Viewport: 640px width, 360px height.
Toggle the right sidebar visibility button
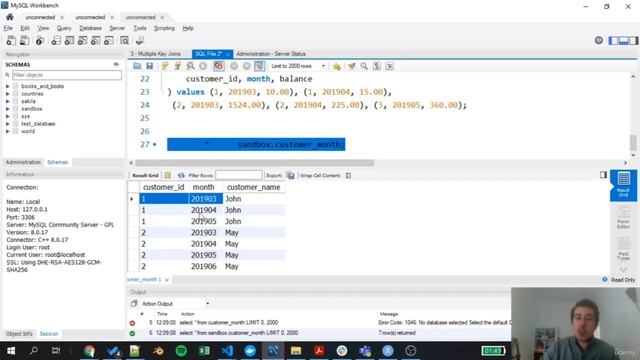pos(633,40)
